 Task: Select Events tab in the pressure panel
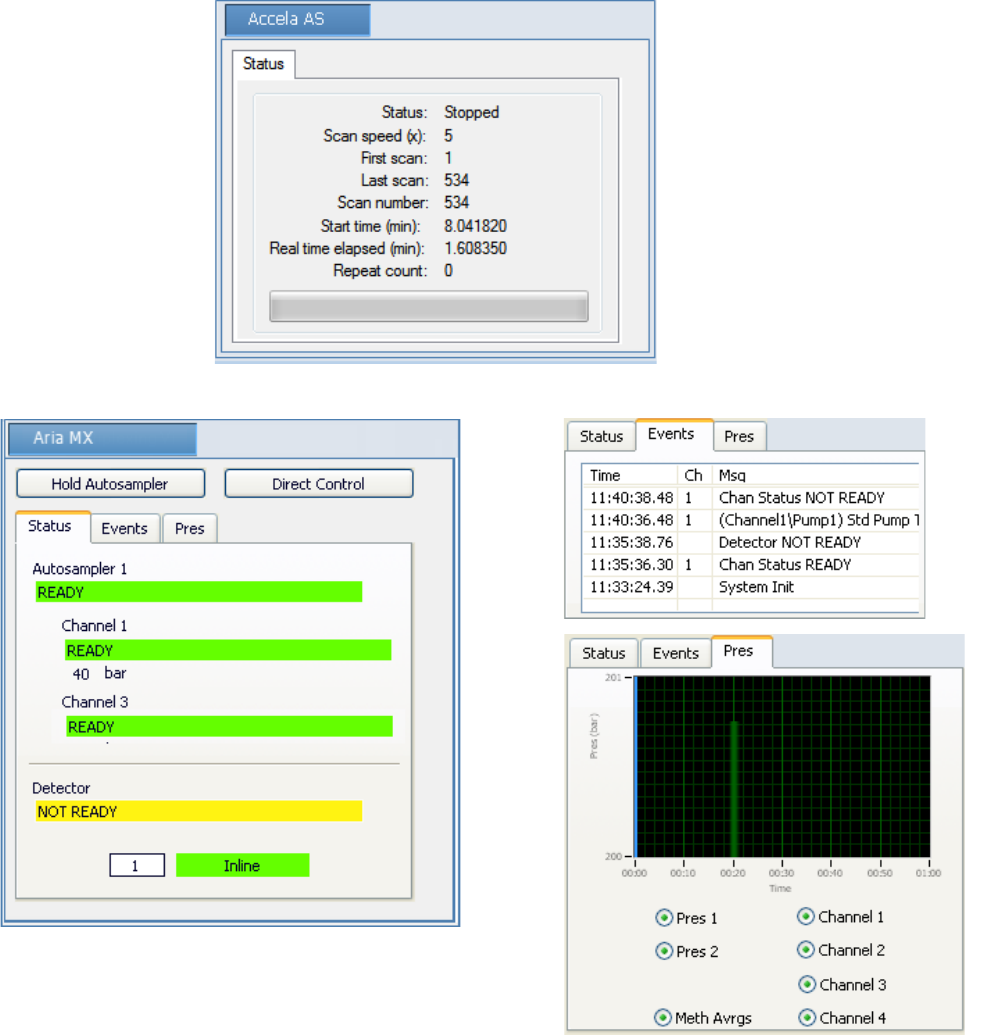pyautogui.click(x=676, y=653)
